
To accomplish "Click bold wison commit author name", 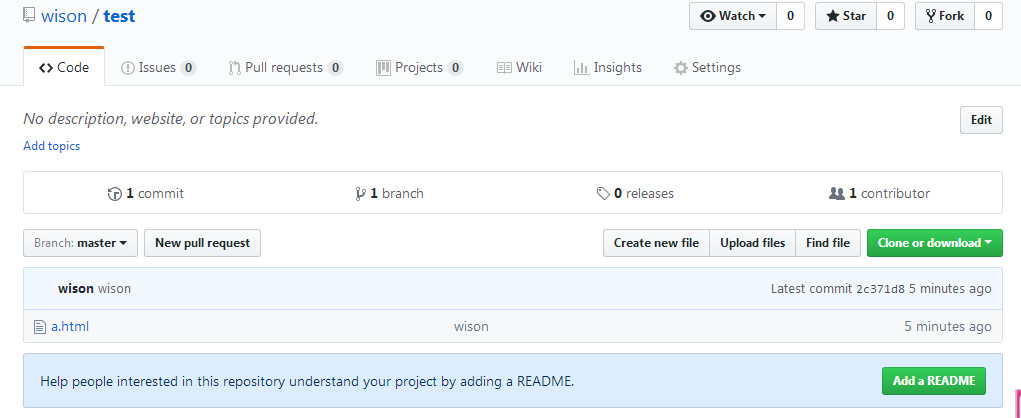I will pos(76,288).
